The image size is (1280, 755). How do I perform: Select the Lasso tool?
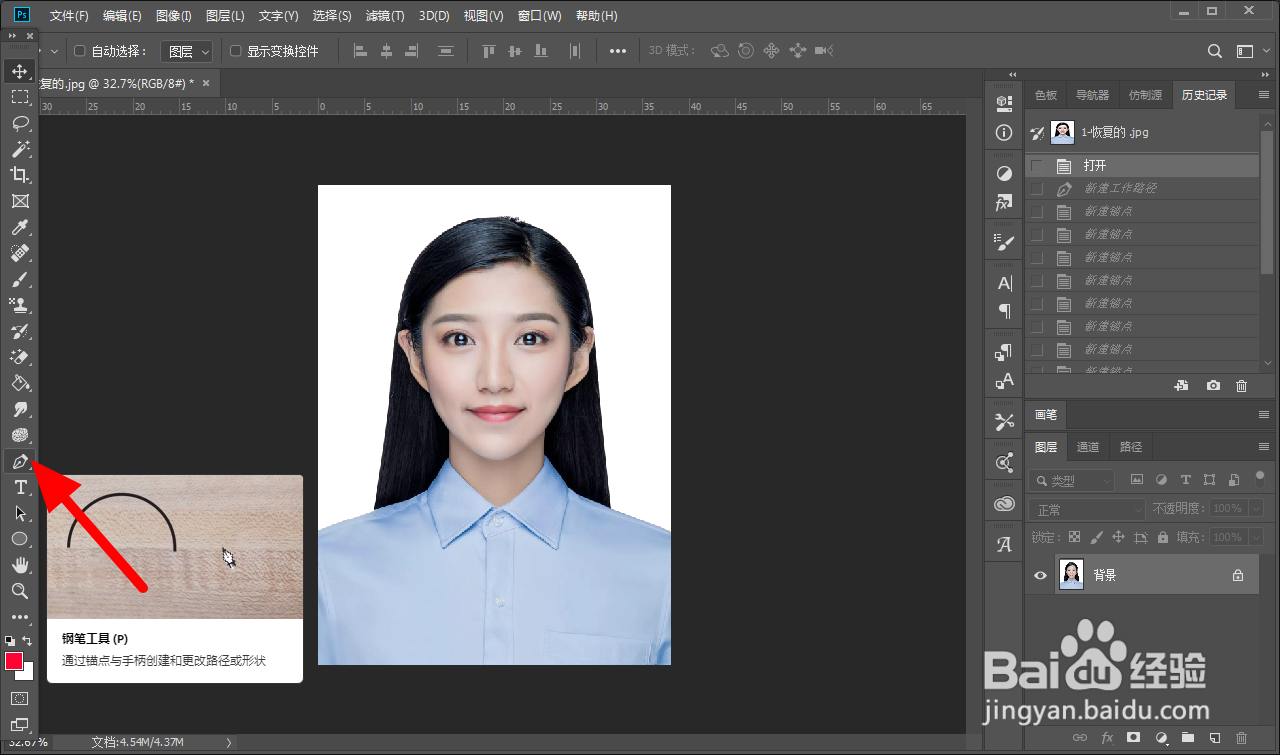point(19,123)
